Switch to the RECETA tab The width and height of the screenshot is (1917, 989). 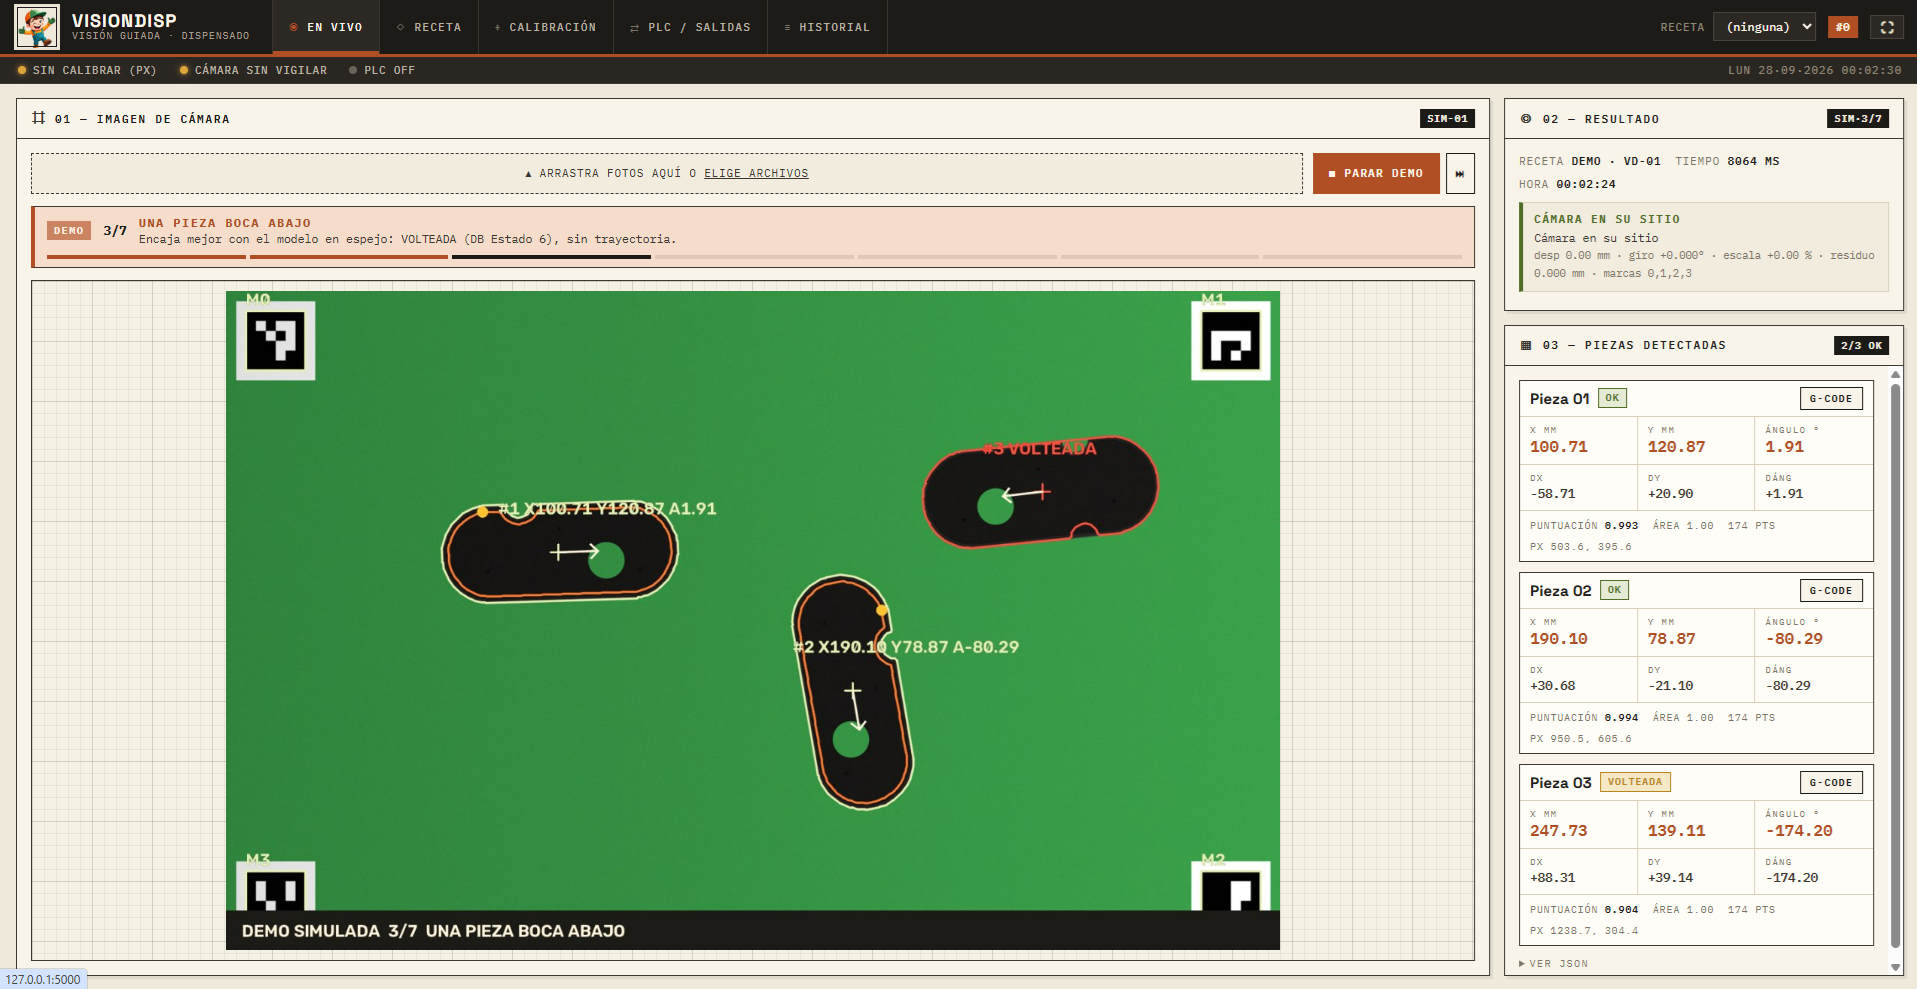tap(429, 27)
